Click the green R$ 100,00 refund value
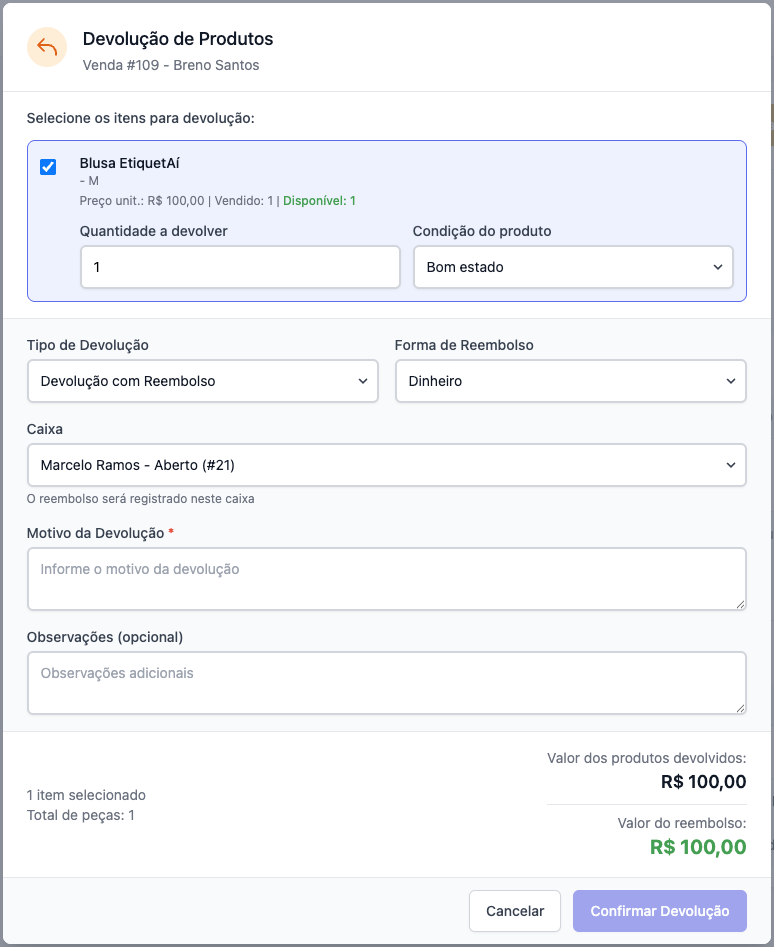 [x=697, y=847]
